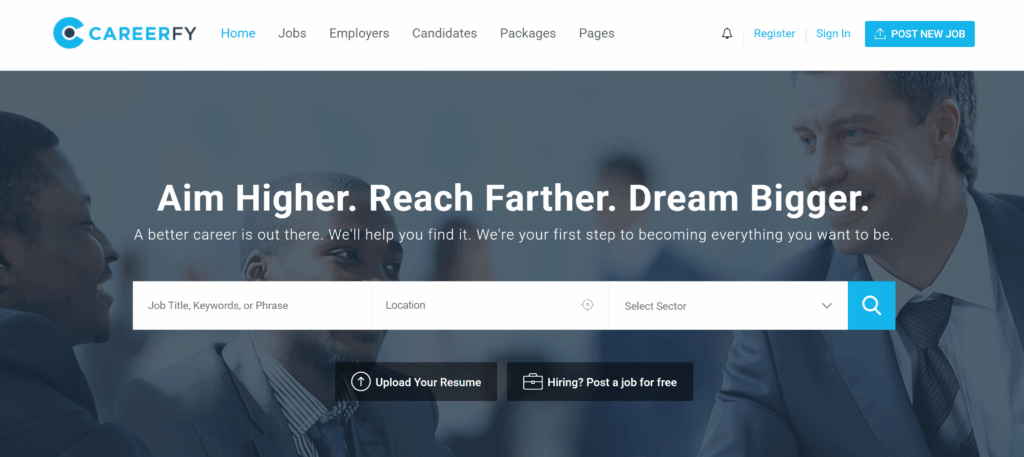Open the Employers menu

[359, 33]
